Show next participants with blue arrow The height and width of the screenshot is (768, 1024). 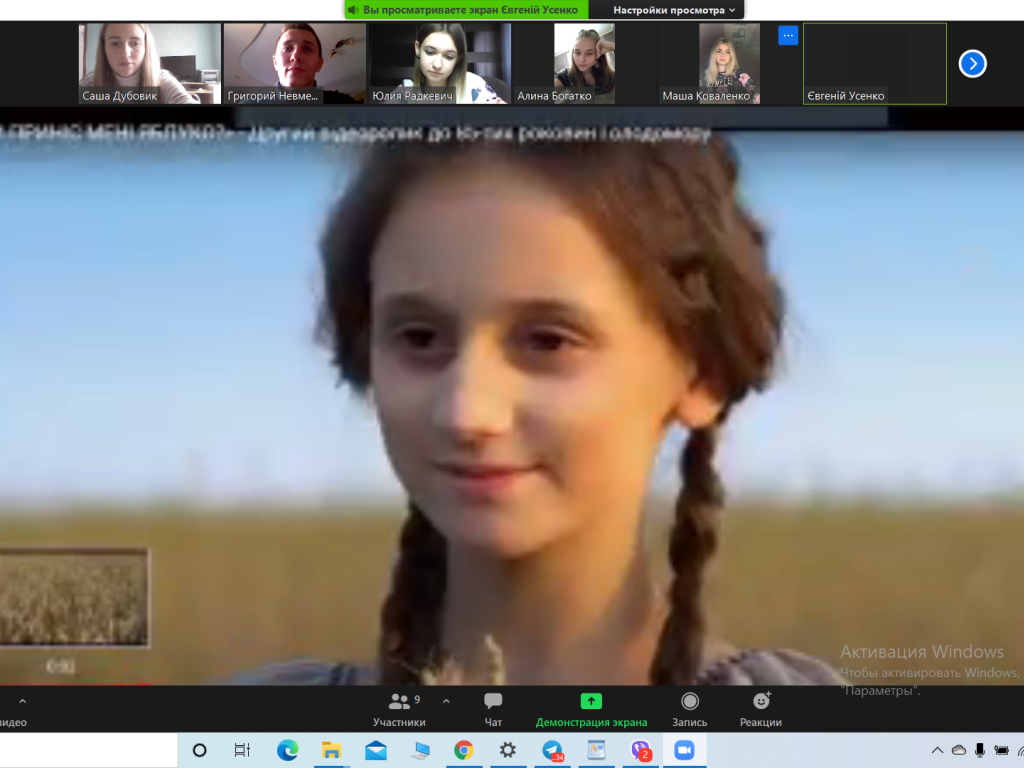click(972, 64)
